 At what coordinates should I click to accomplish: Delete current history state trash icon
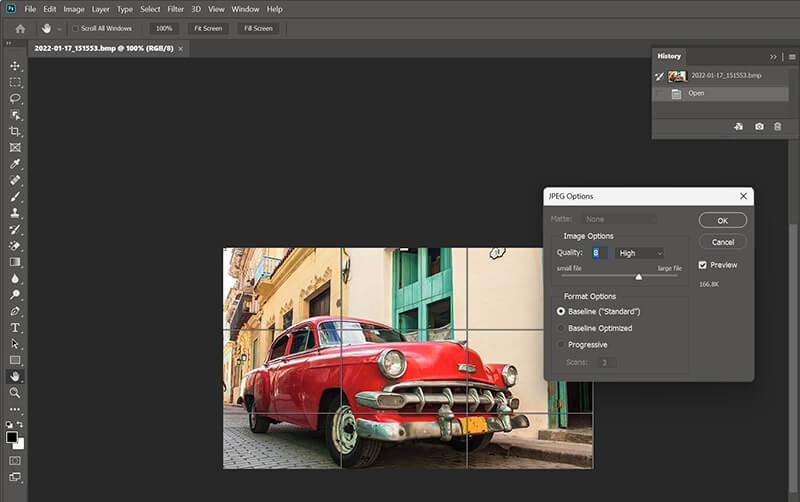(778, 127)
